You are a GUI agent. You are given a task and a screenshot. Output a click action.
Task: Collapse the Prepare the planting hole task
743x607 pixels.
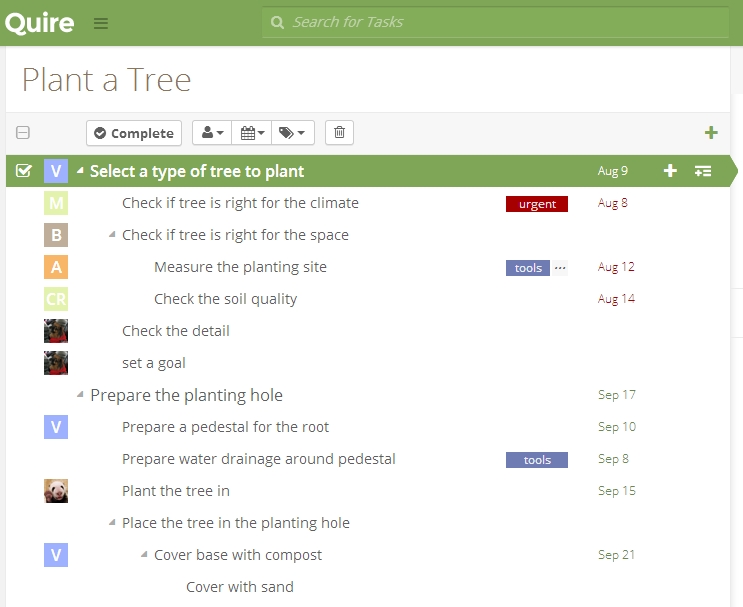click(80, 394)
